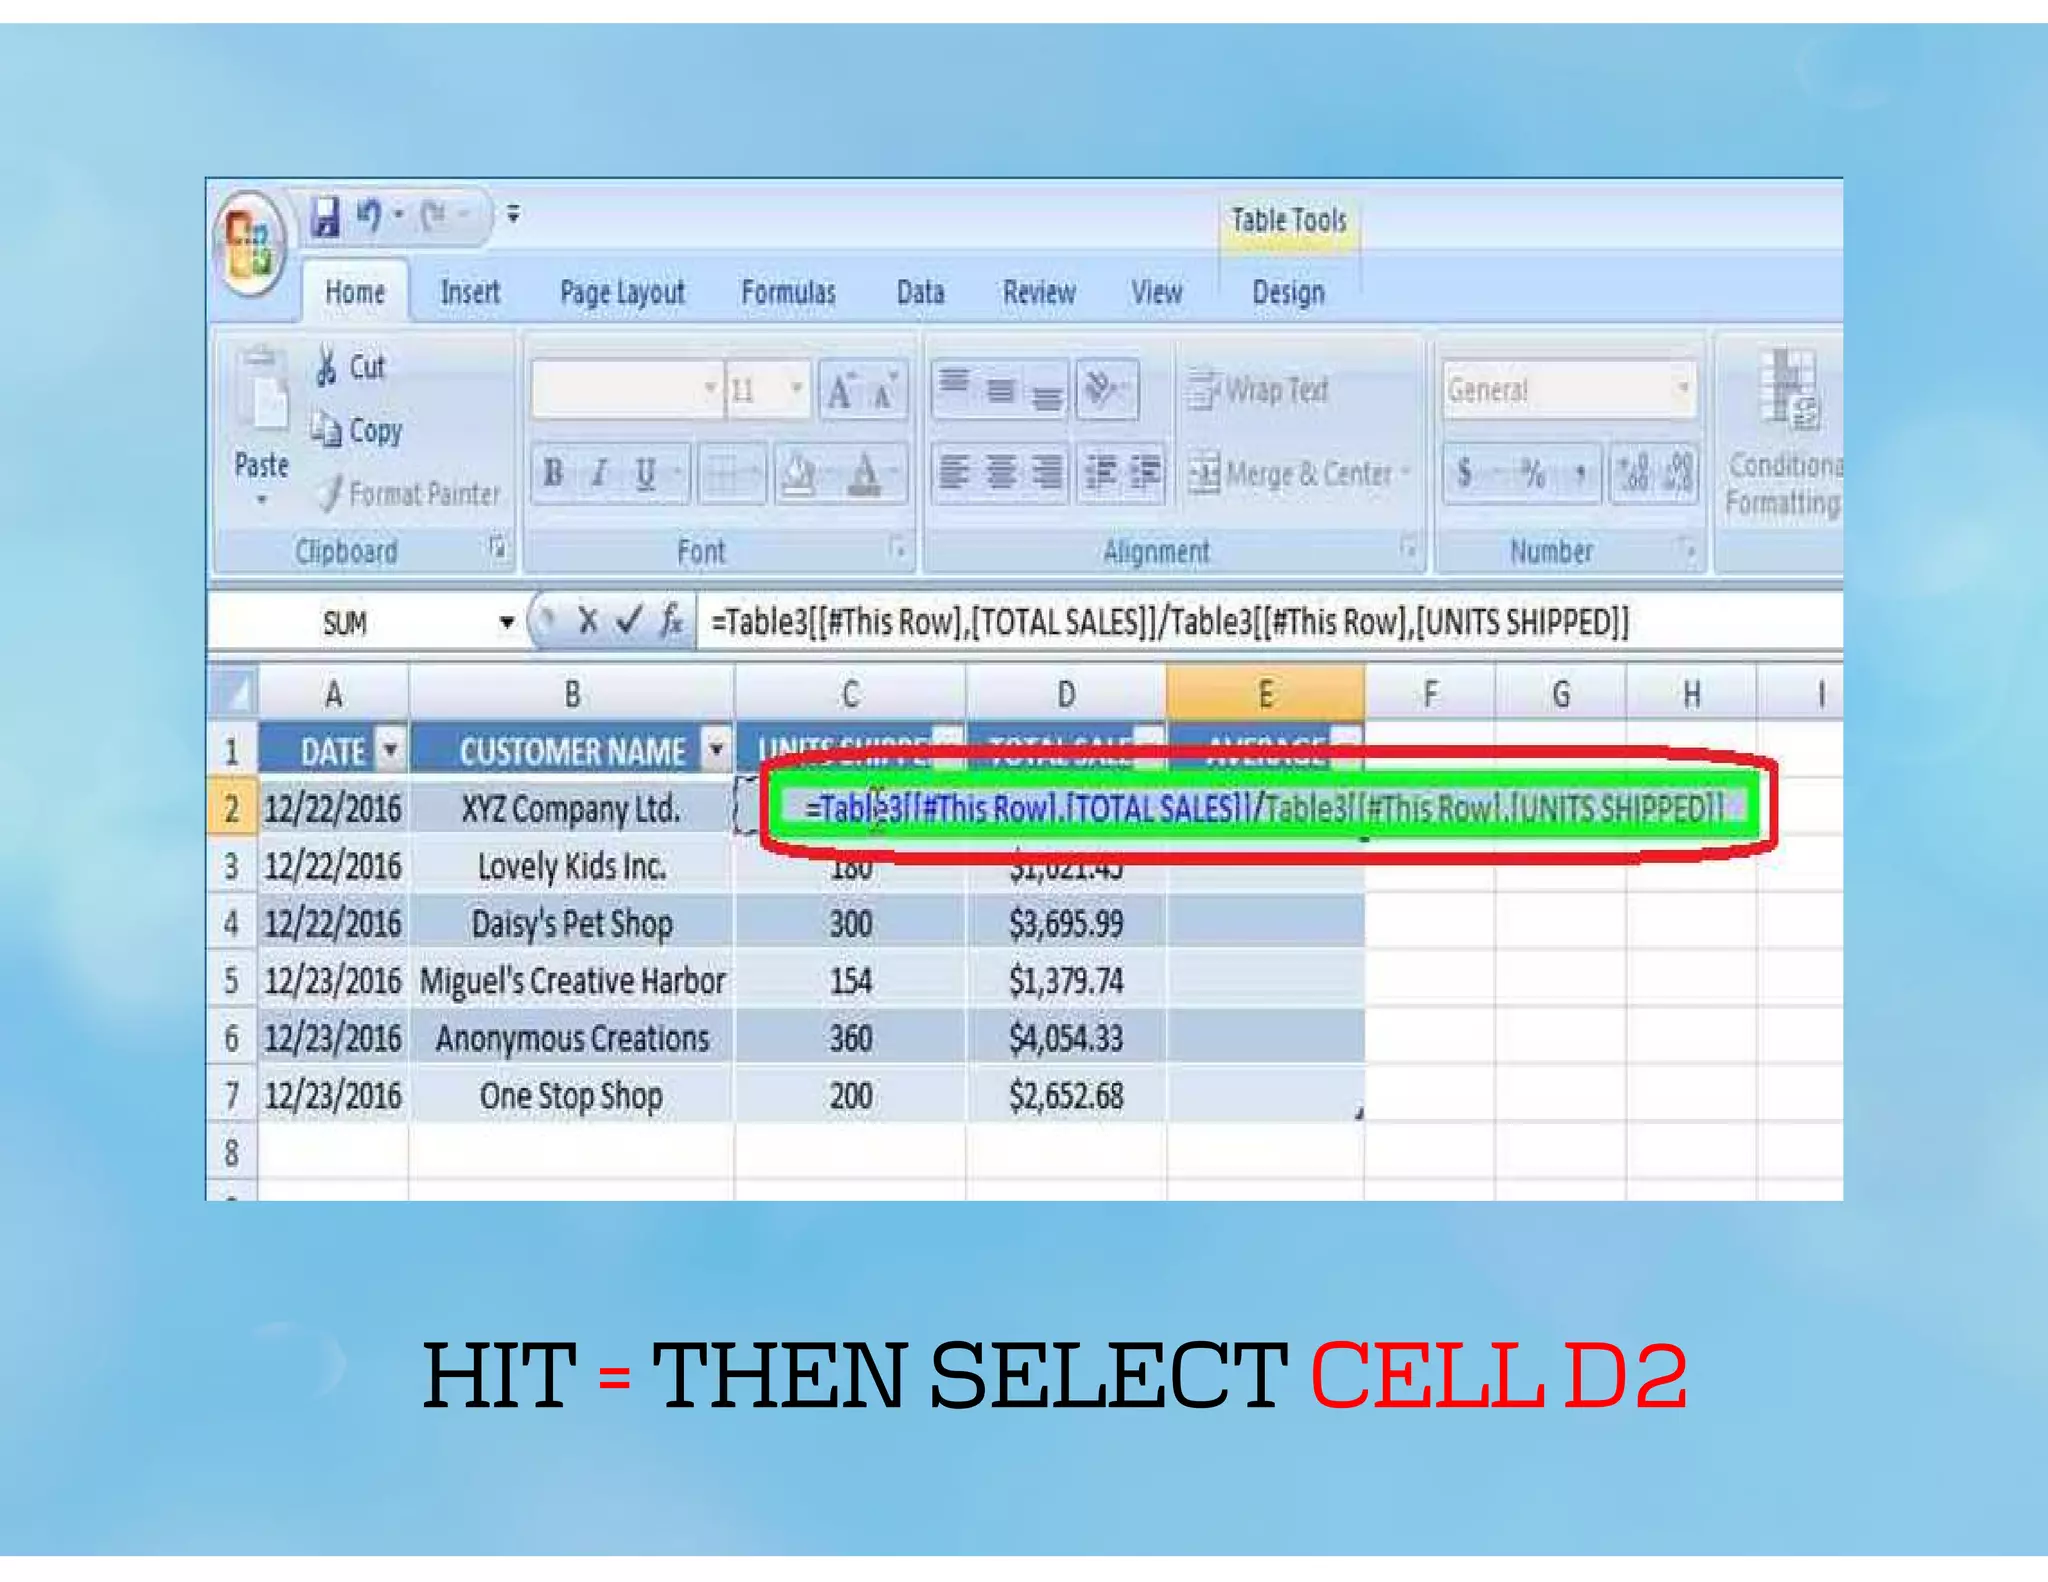The width and height of the screenshot is (2048, 1582).
Task: Toggle Bold formatting button
Action: [553, 472]
